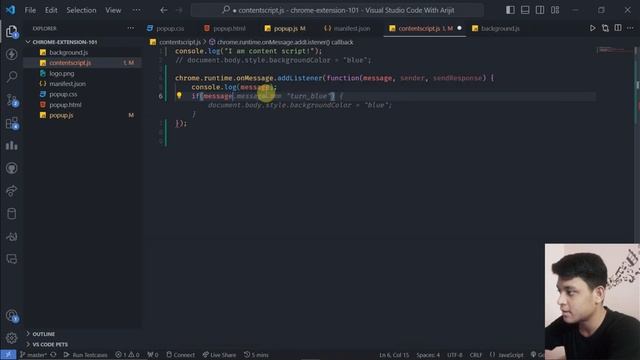Click master branch in status bar
640x360 pixels.
33,355
